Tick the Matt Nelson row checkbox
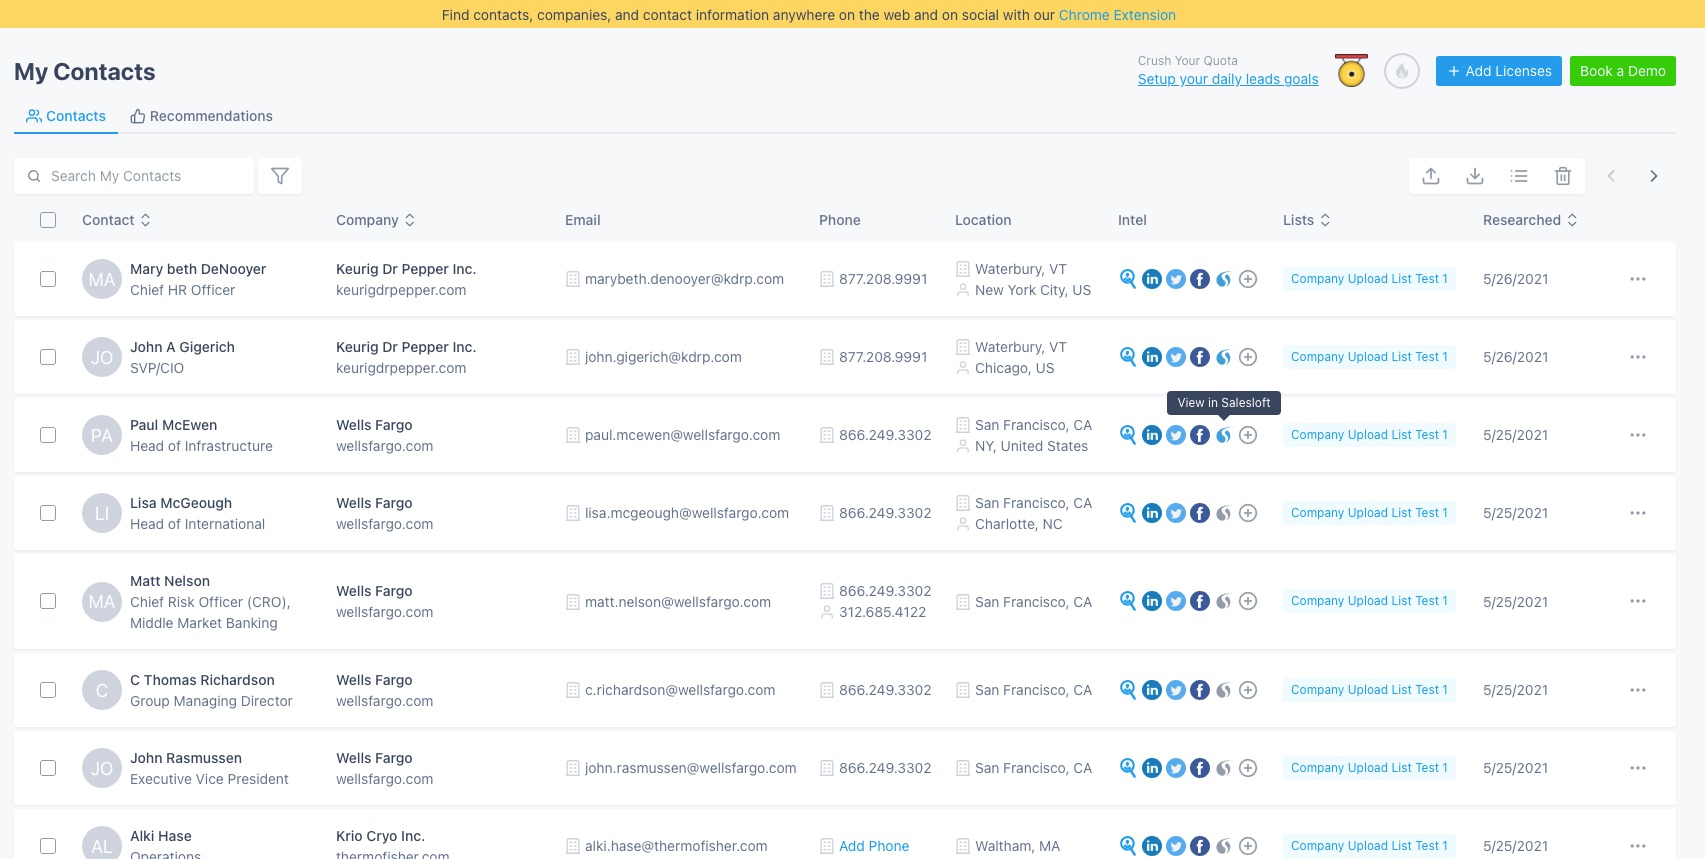The width and height of the screenshot is (1705, 859). (x=48, y=601)
